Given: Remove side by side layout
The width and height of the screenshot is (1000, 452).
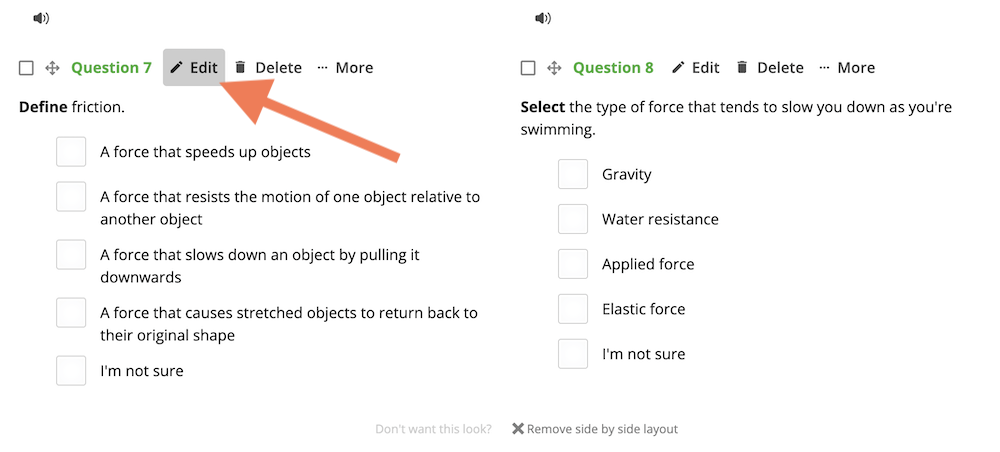Looking at the screenshot, I should point(595,429).
